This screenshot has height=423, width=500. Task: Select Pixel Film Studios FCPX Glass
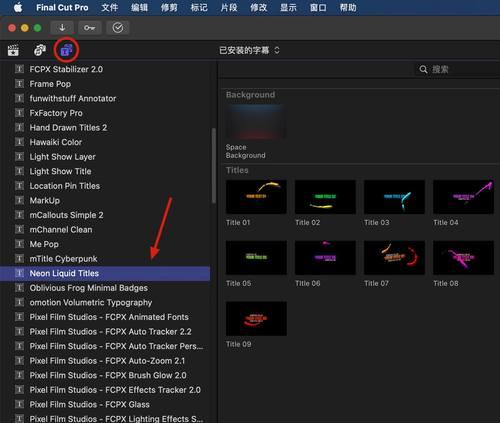coord(105,404)
